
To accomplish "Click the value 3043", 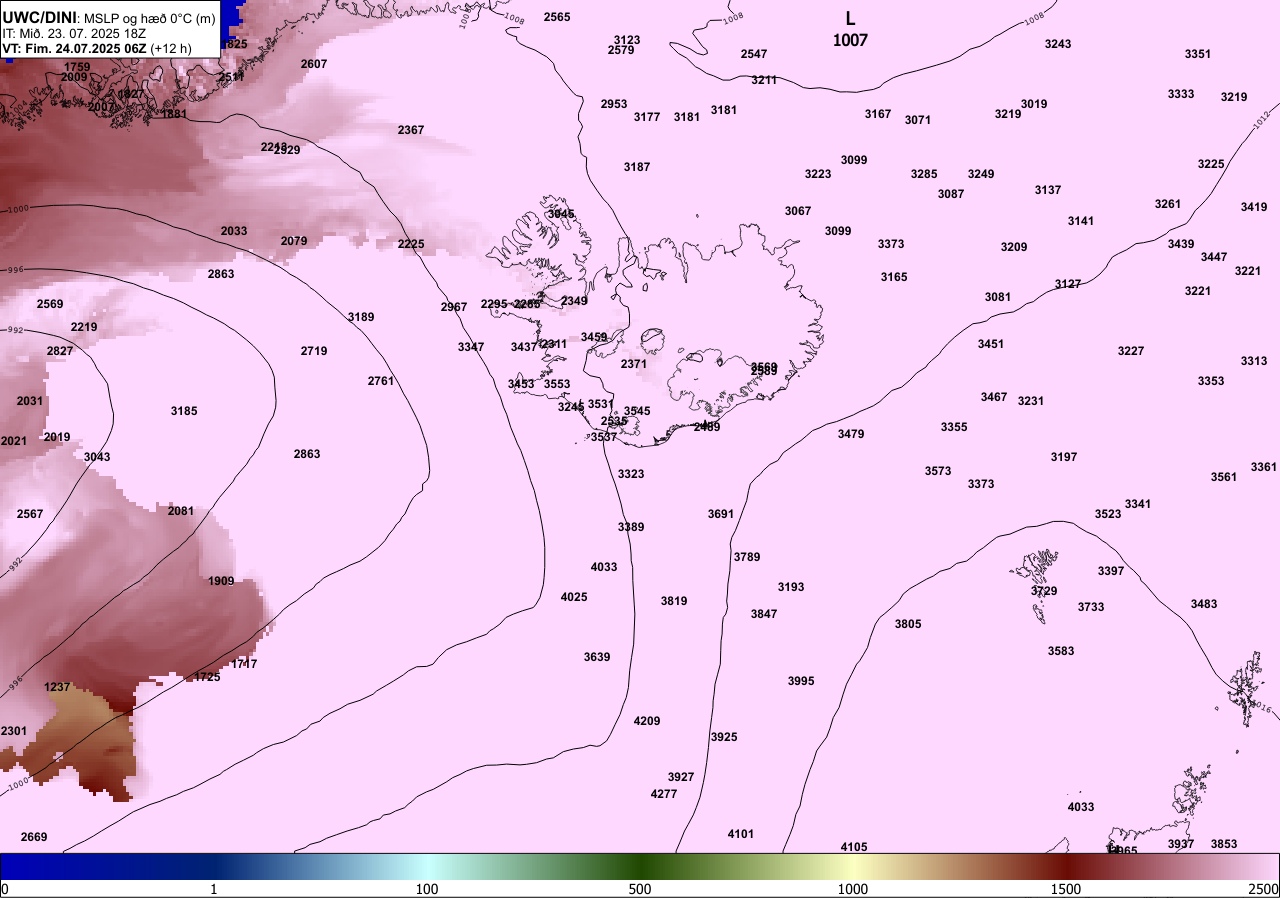I will (97, 457).
